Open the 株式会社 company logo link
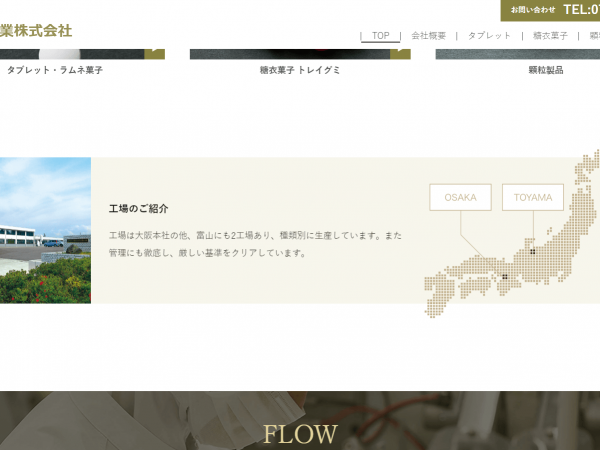Viewport: 600px width, 450px height. (36, 31)
